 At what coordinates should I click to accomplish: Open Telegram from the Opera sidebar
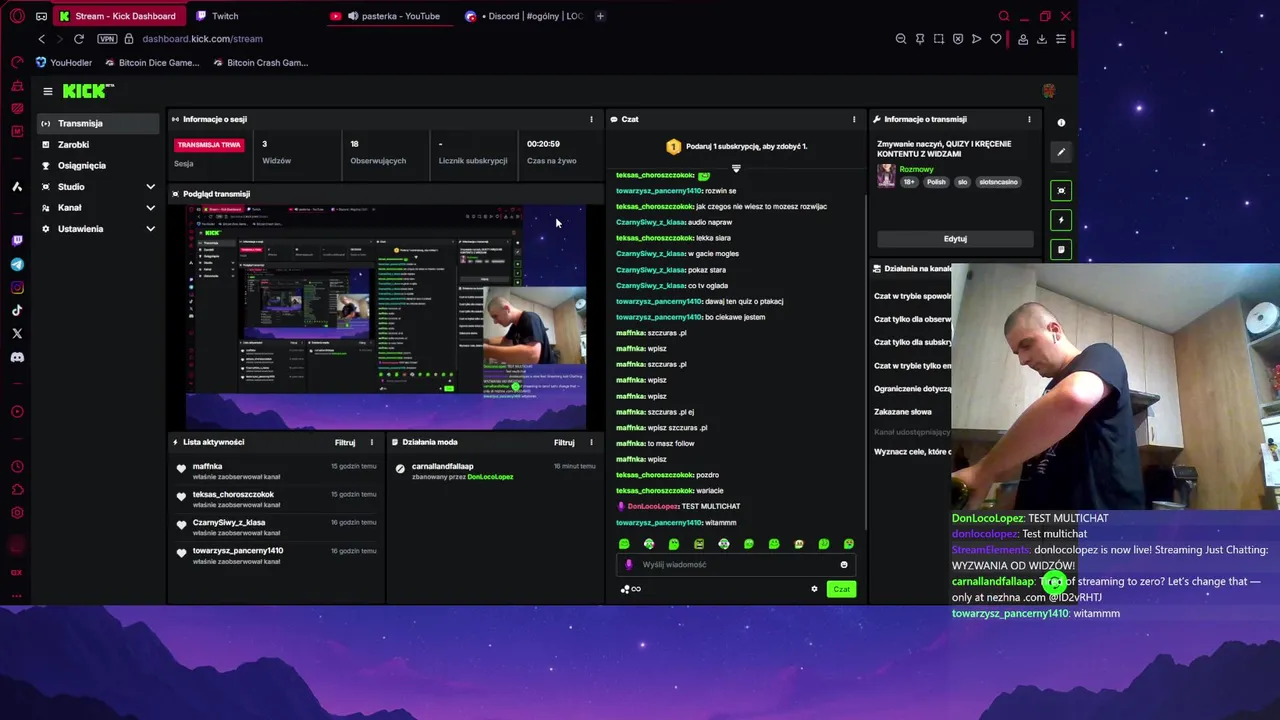17,265
